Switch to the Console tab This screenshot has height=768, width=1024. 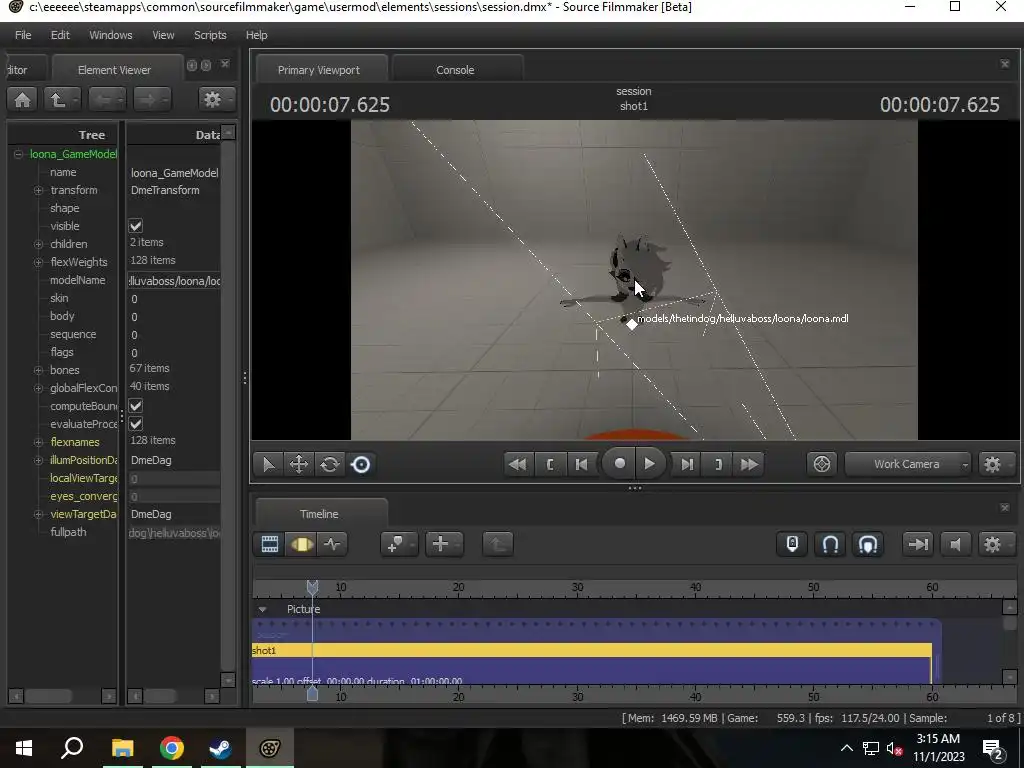point(455,70)
